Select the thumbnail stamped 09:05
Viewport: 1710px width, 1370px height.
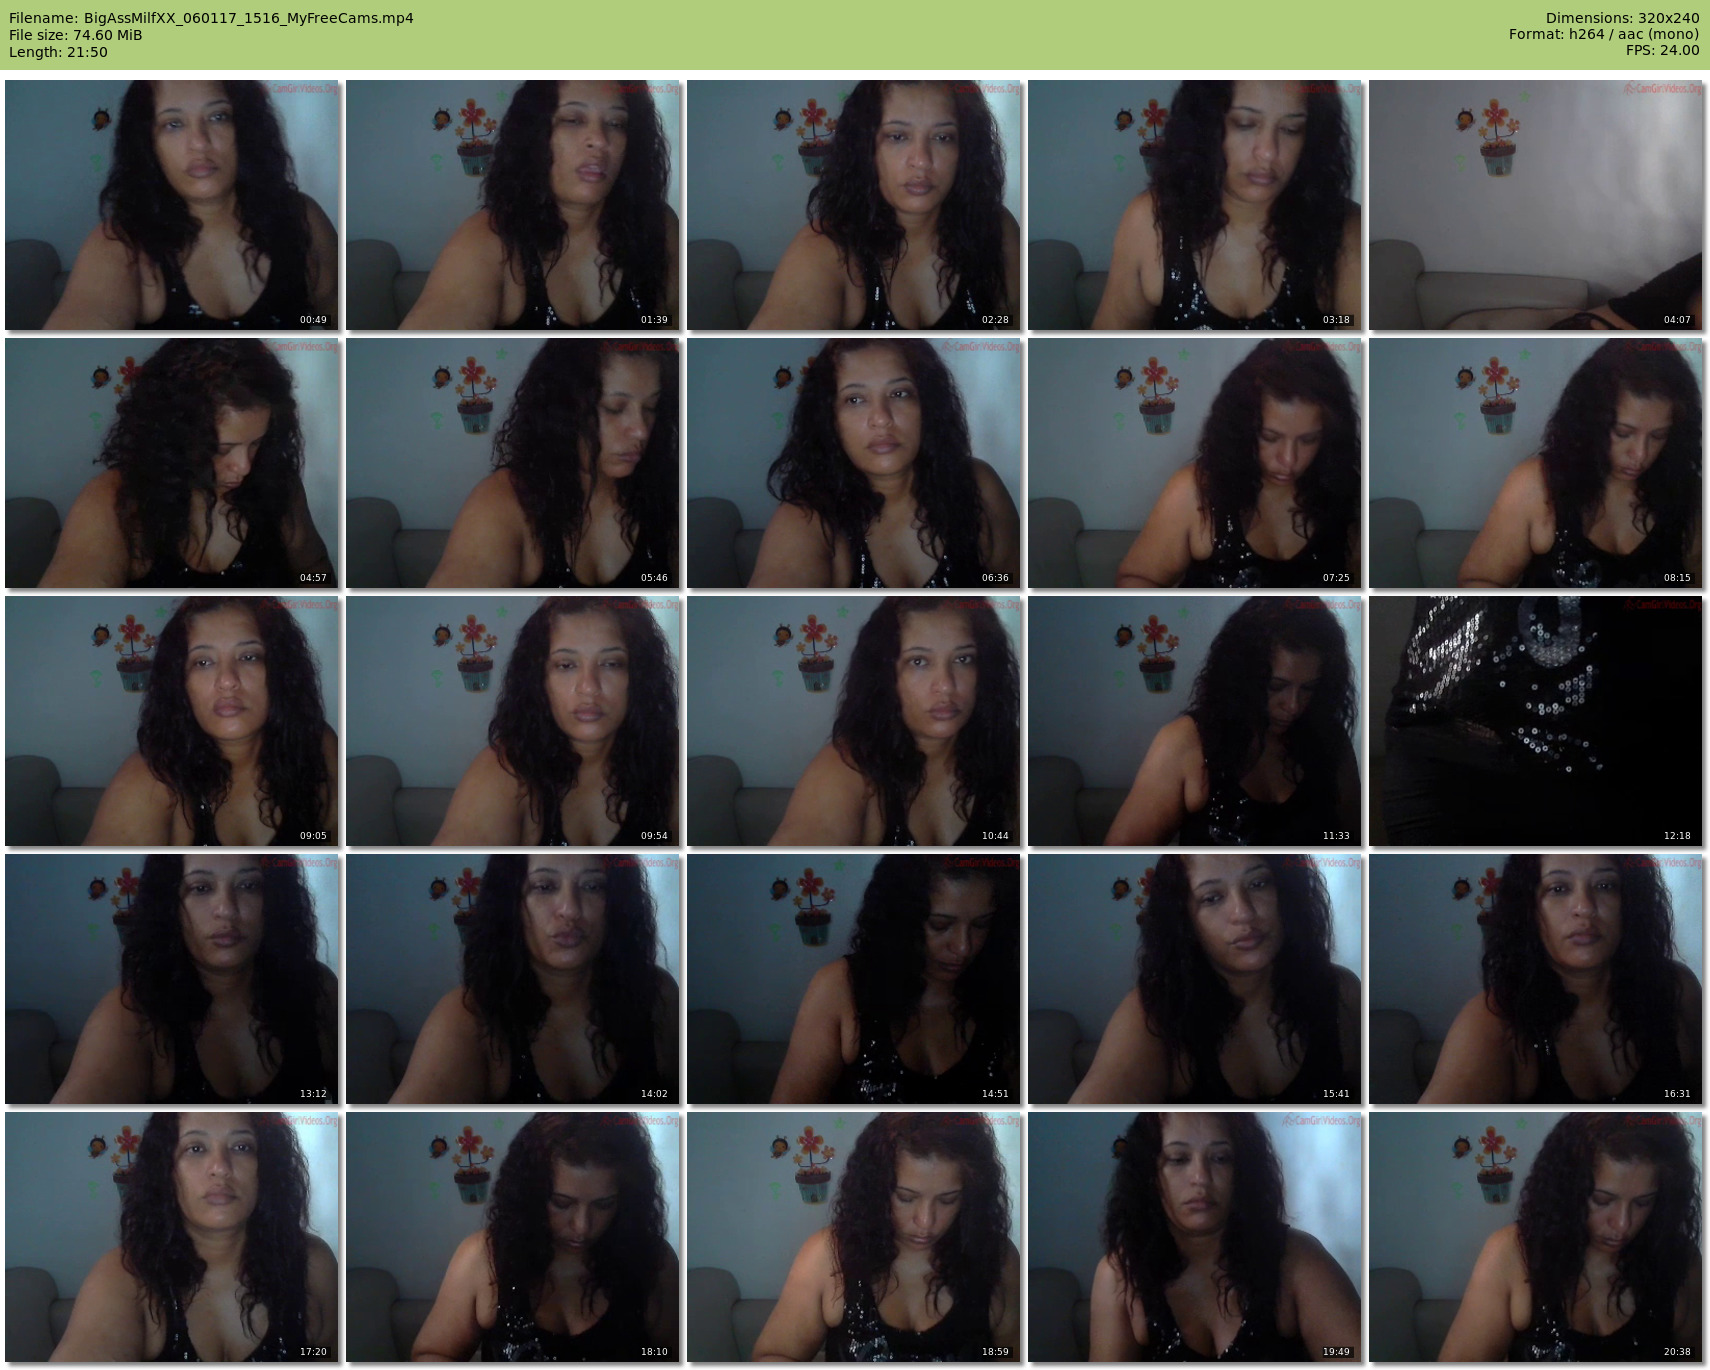tap(172, 721)
